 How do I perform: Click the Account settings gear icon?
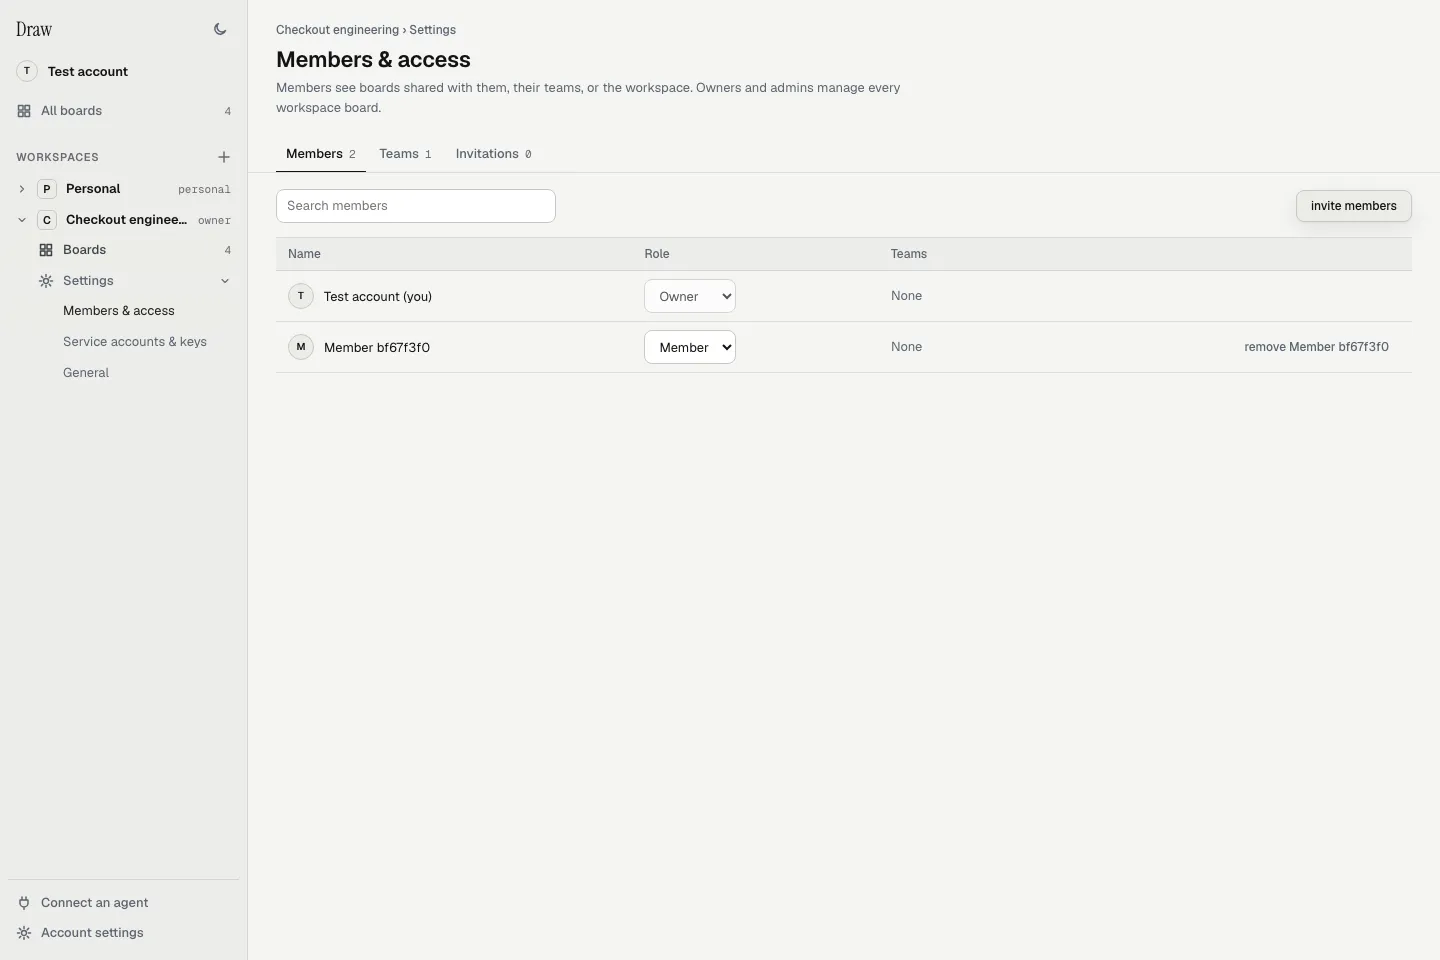pyautogui.click(x=24, y=933)
